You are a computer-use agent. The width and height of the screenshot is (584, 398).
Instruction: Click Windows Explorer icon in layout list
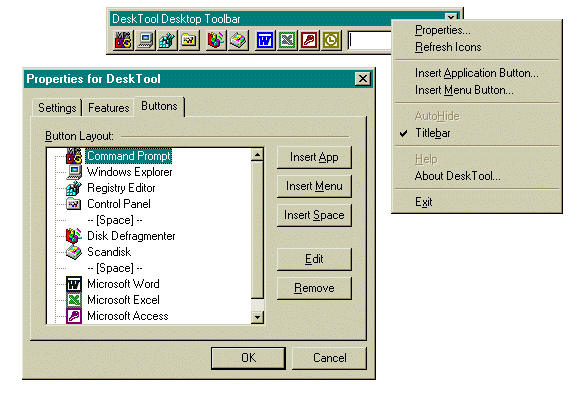click(x=74, y=172)
